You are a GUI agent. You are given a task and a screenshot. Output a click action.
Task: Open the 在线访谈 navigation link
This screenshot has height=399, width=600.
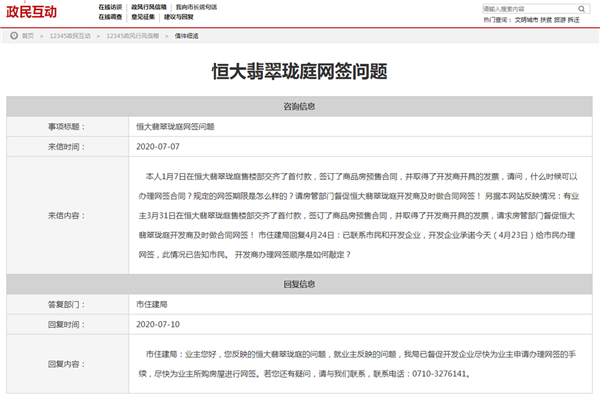pos(110,7)
